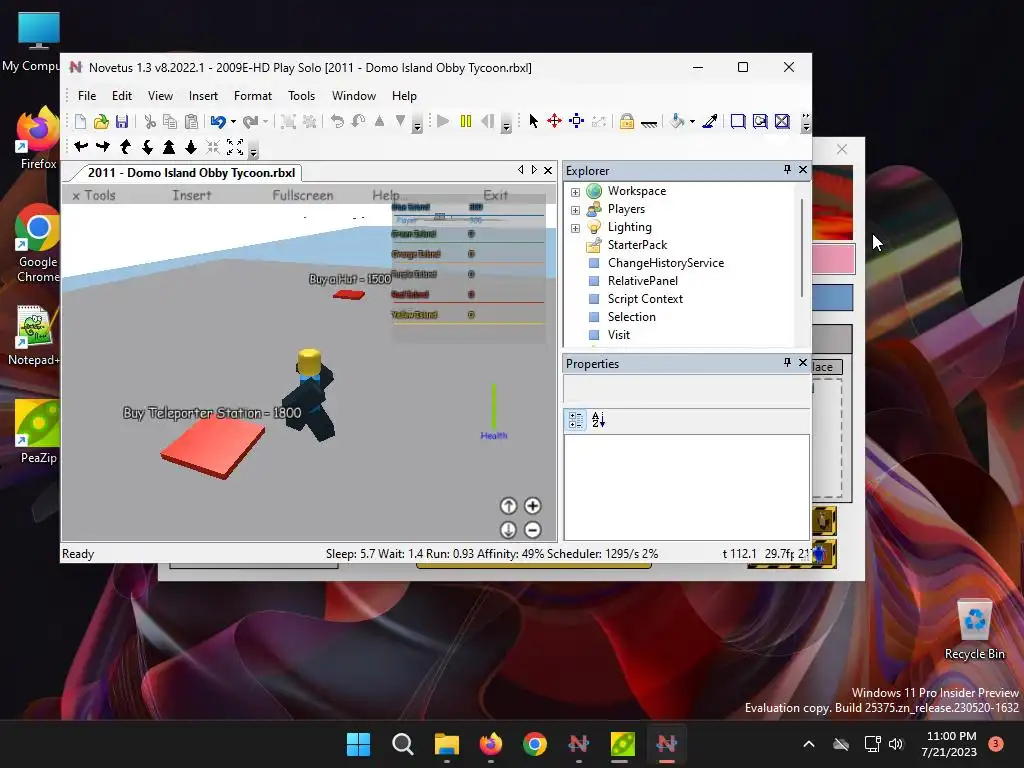Click the Copy icon in the toolbar
The height and width of the screenshot is (768, 1024).
(170, 121)
